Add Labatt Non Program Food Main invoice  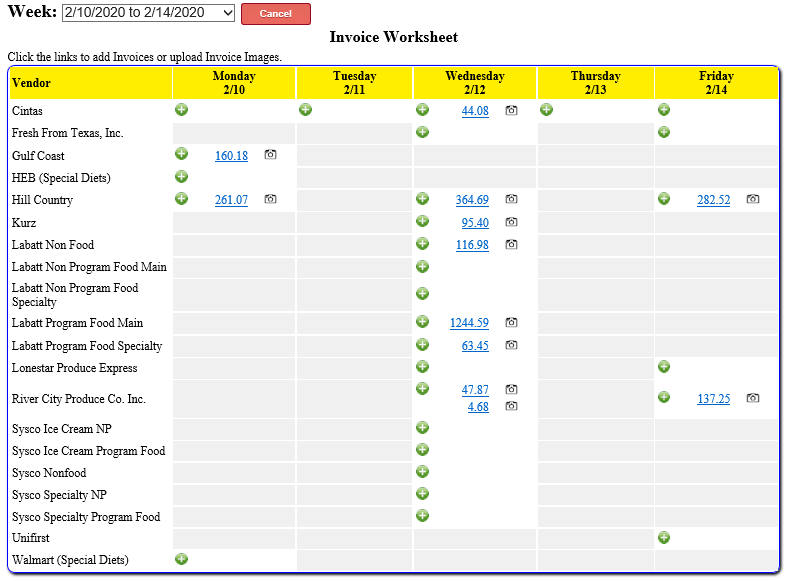422,267
